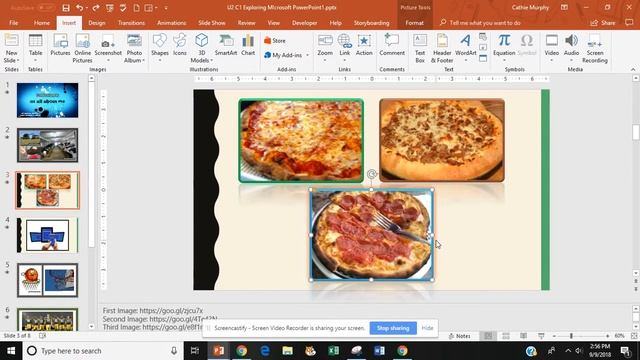Click the rotate handle above pepperoni pizza
640x360 pixels.
point(371,174)
